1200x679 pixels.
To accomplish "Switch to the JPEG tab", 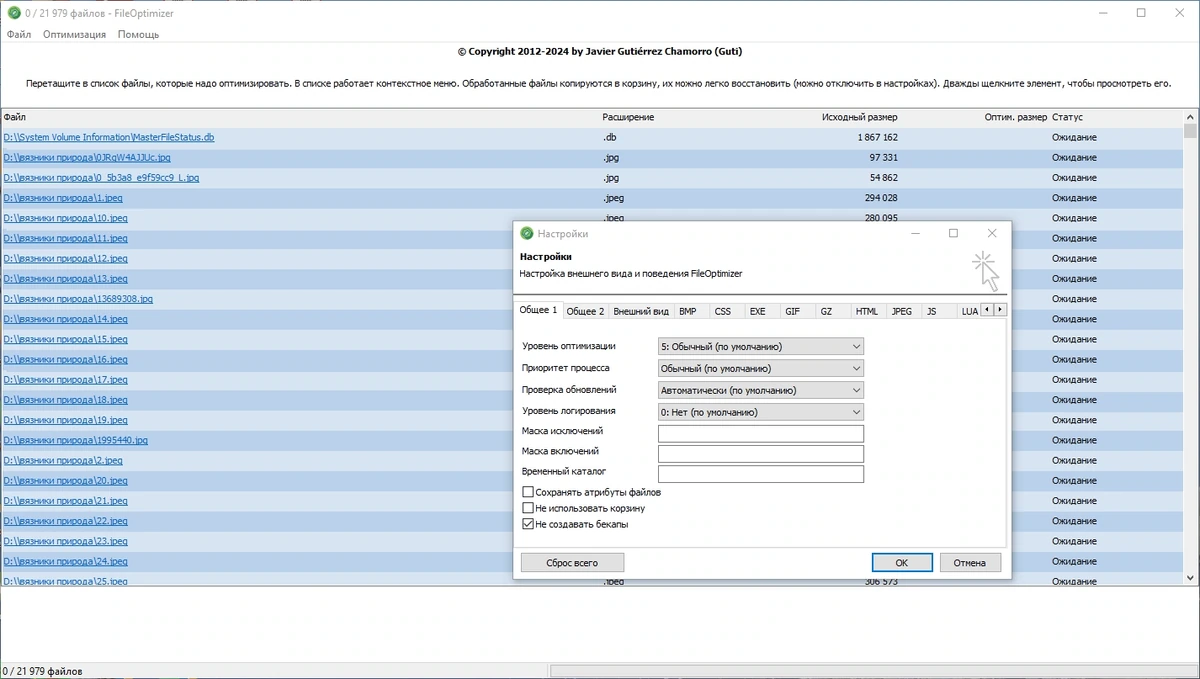I will (x=902, y=312).
